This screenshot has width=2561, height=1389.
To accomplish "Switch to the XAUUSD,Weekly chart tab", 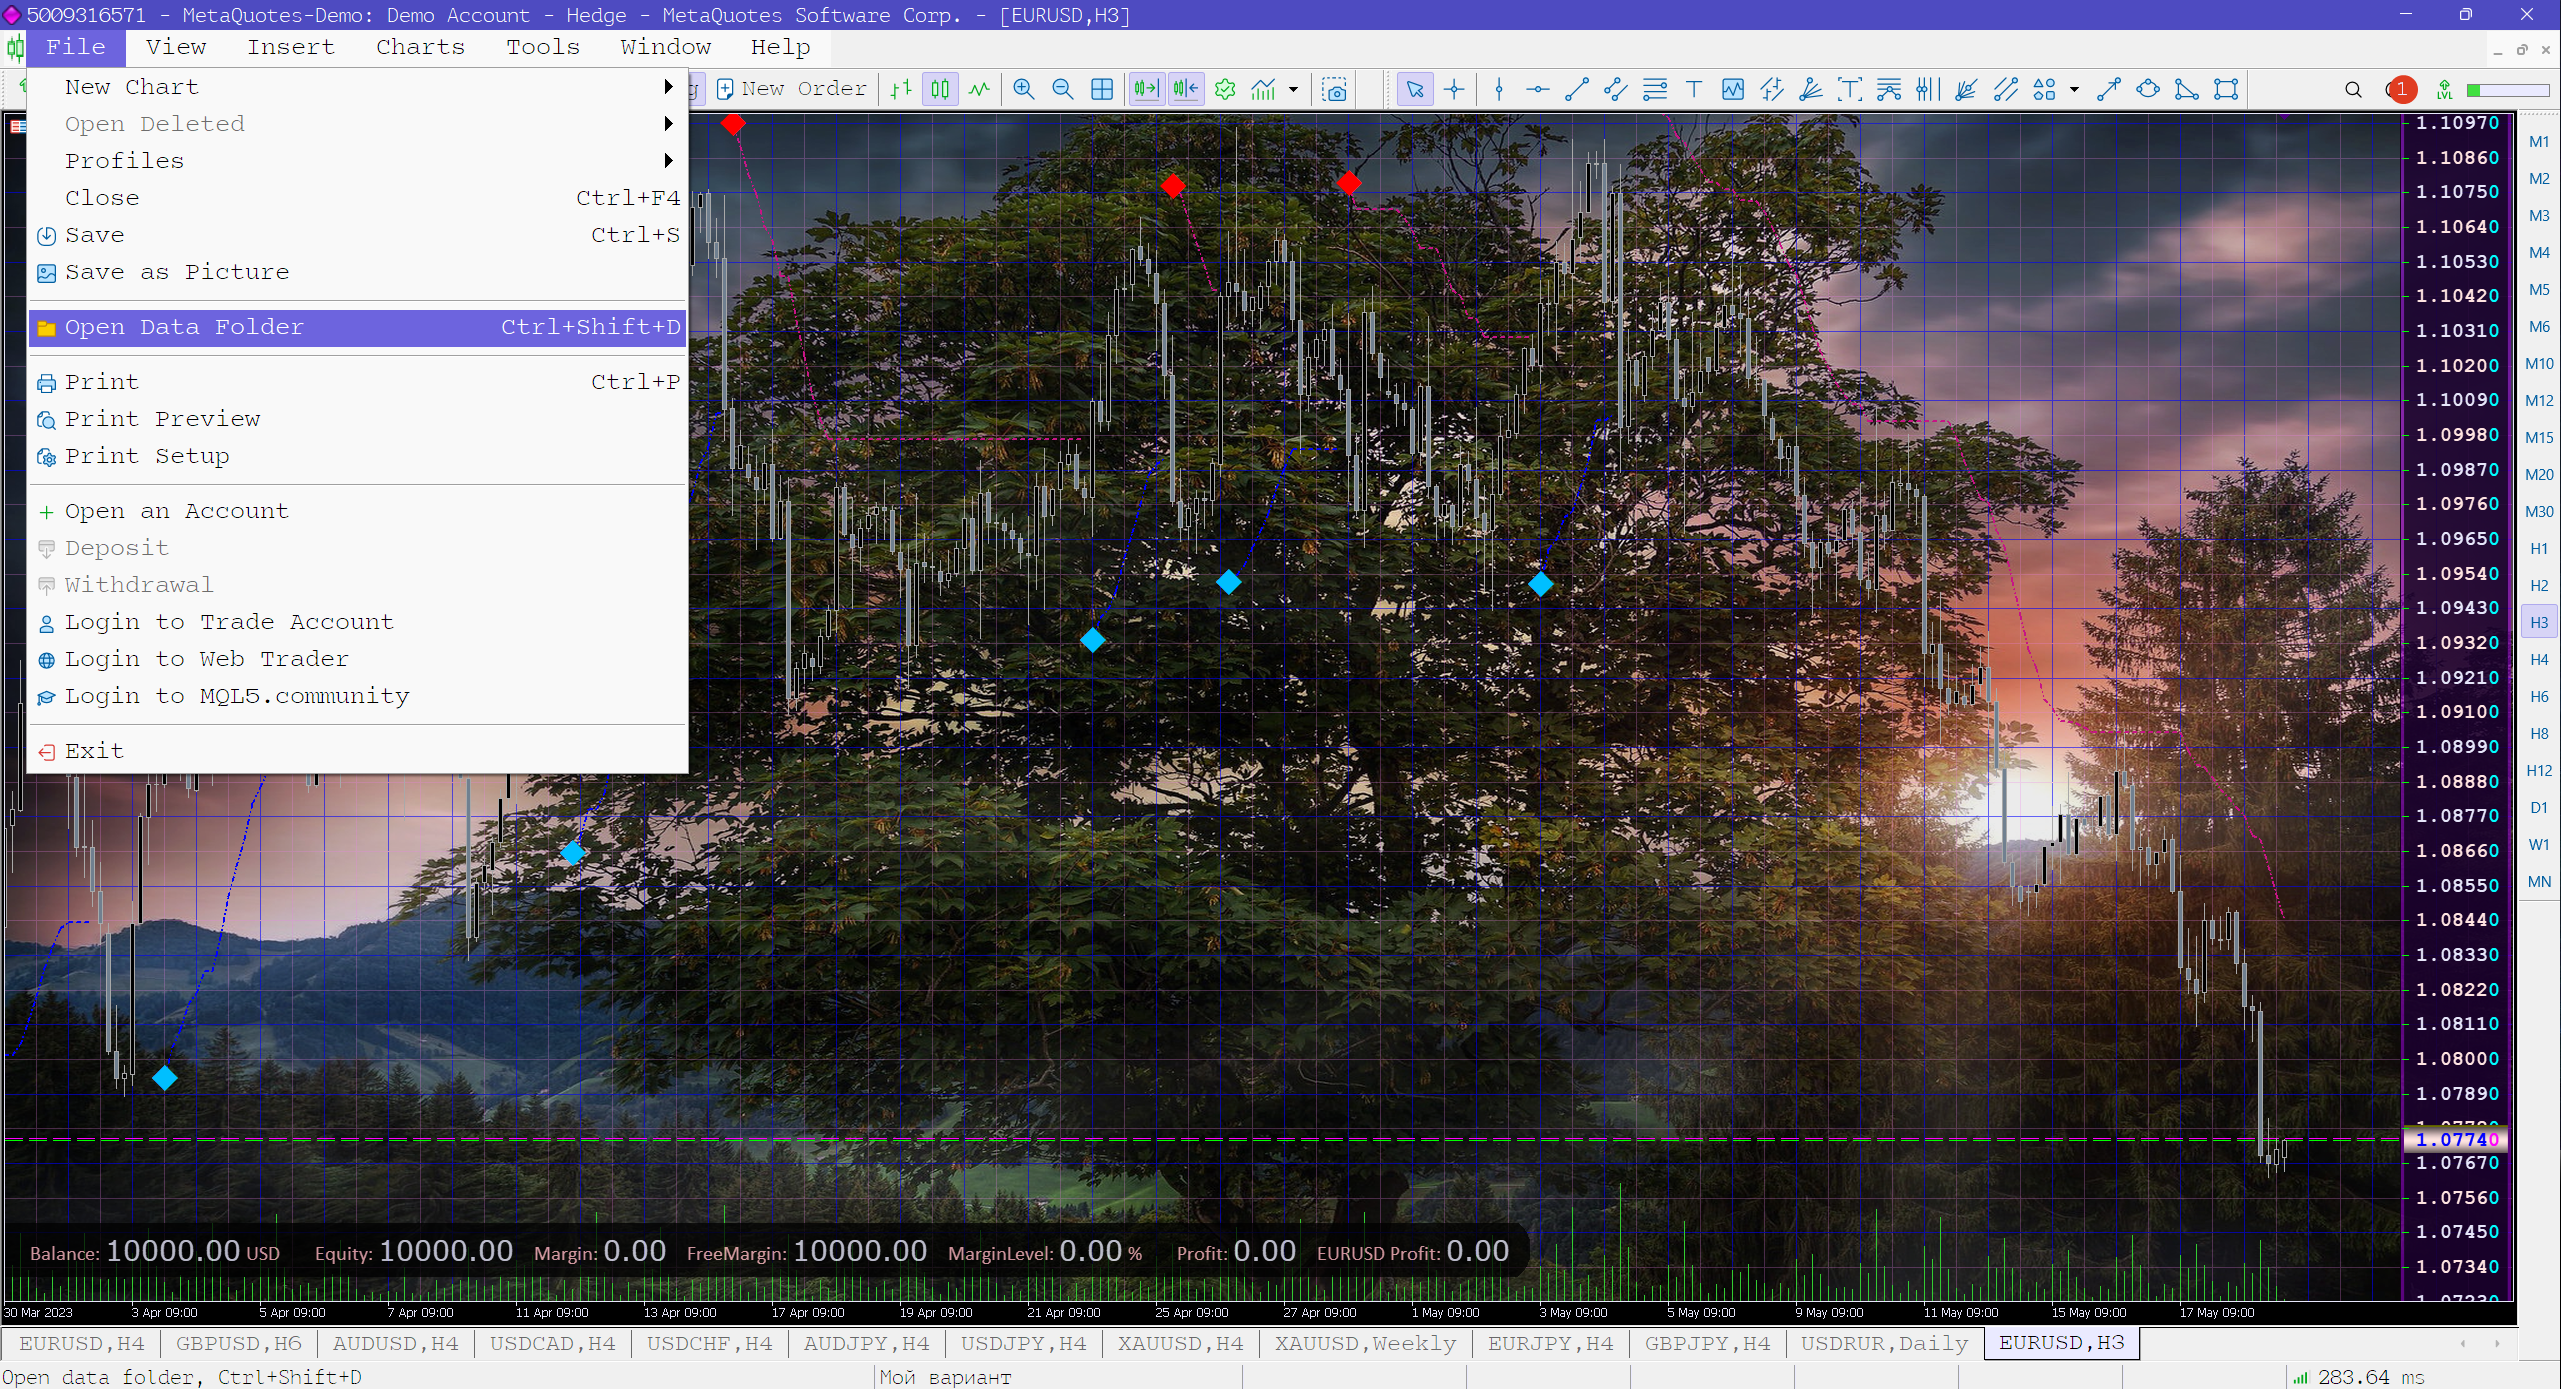I will coord(1364,1343).
